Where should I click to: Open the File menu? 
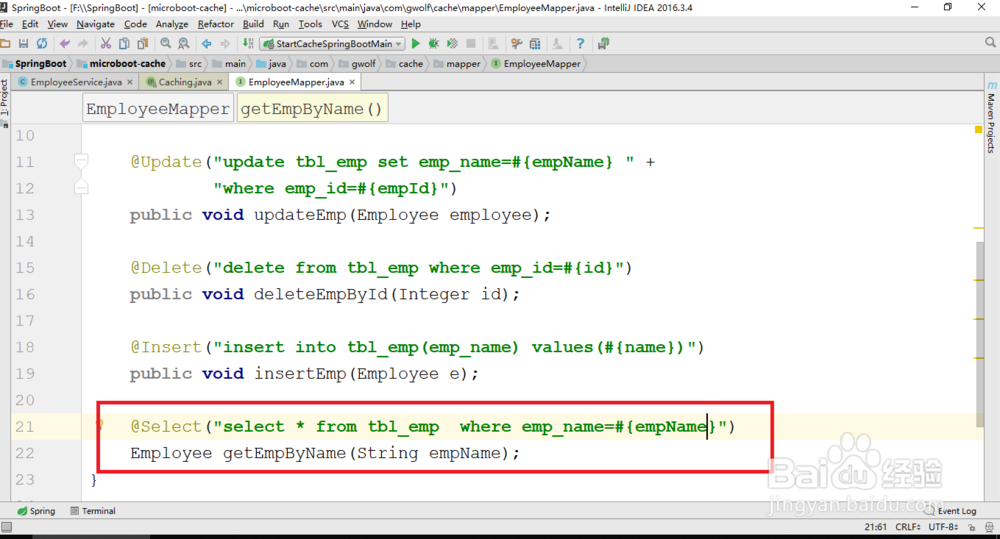(6, 24)
